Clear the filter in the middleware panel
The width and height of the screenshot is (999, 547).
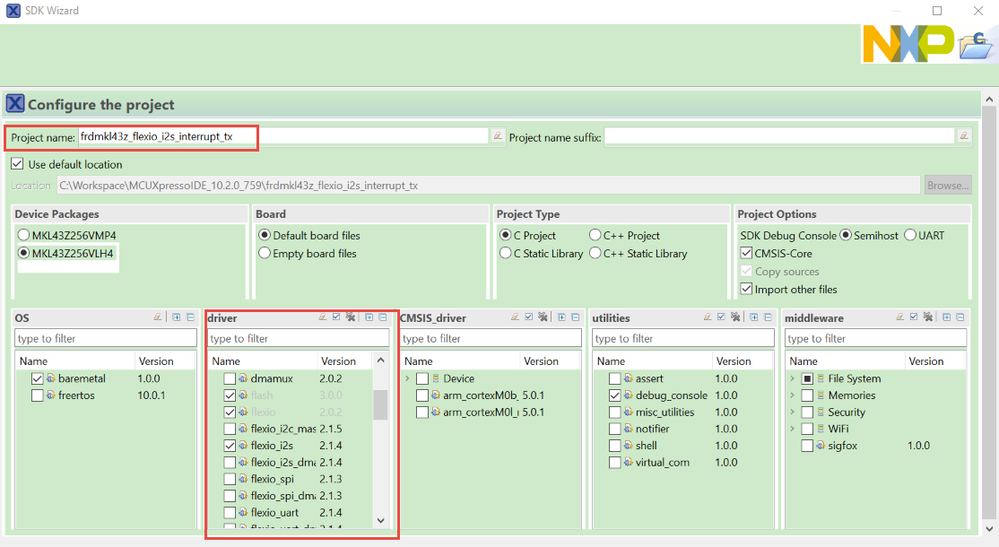pyautogui.click(x=900, y=316)
